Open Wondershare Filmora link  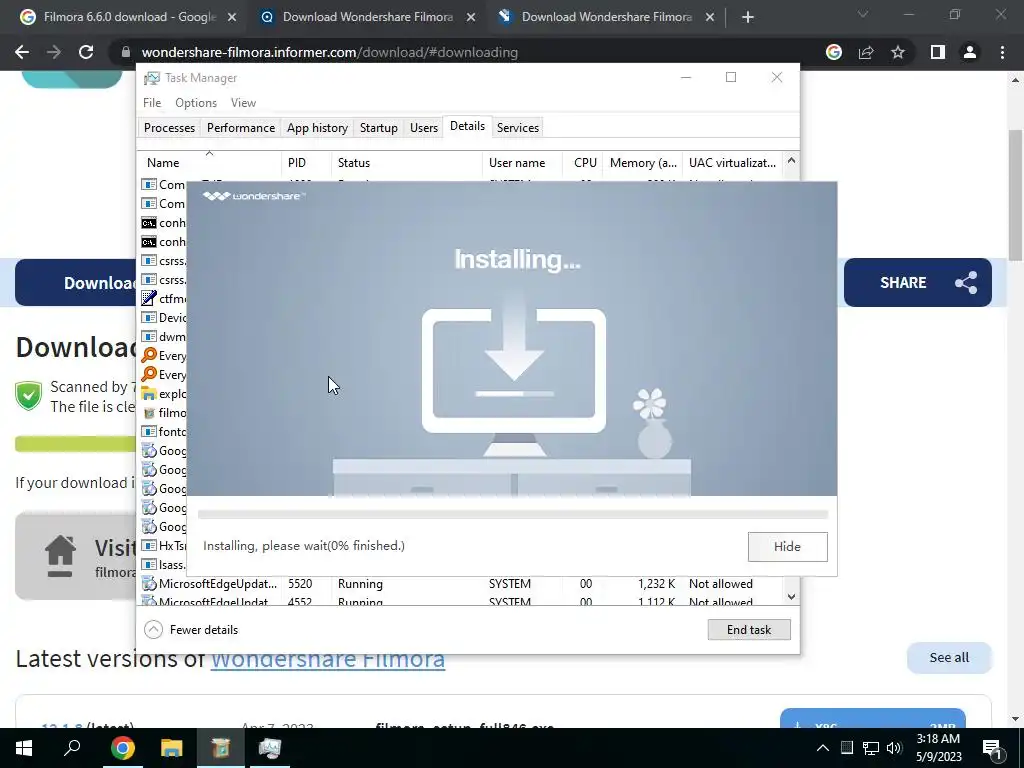[328, 658]
